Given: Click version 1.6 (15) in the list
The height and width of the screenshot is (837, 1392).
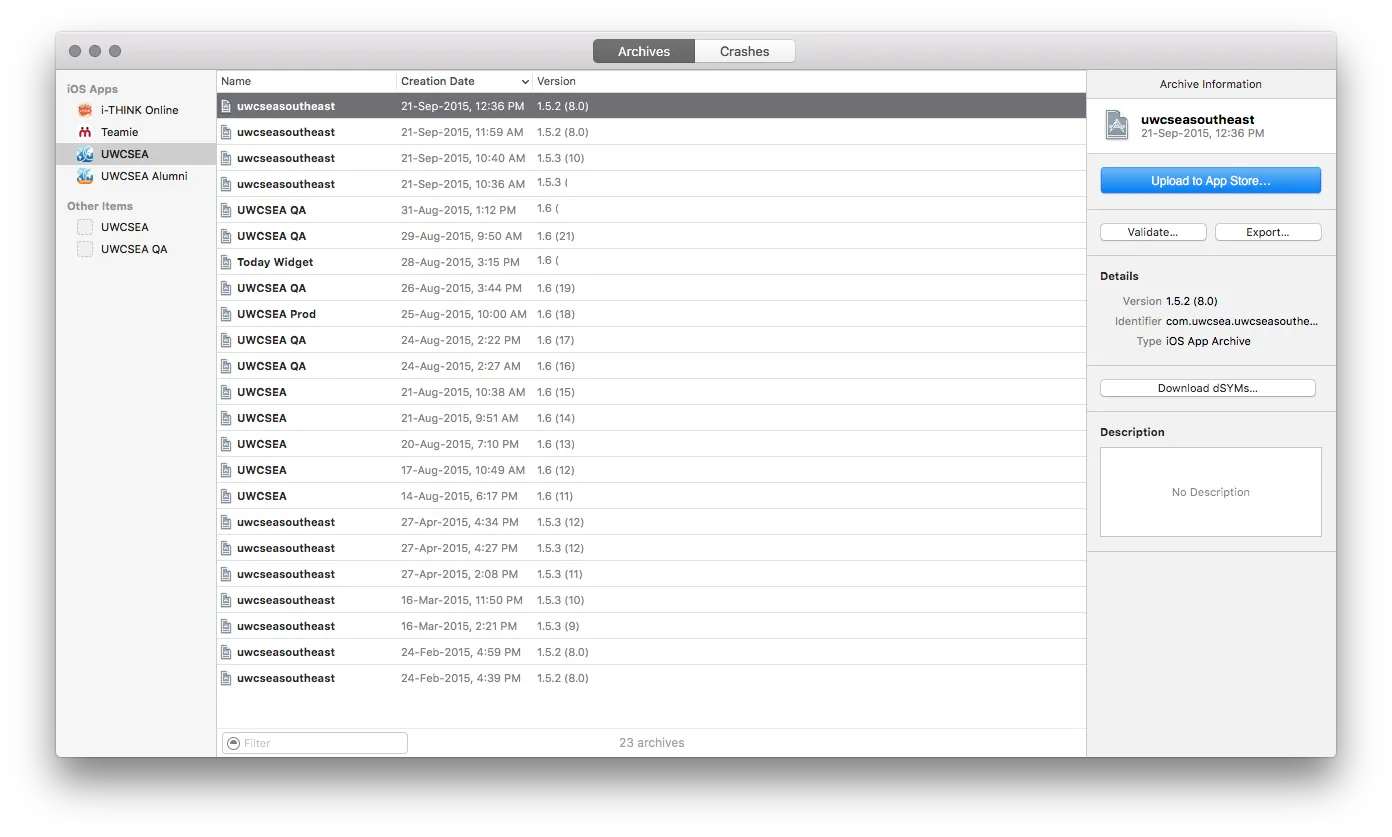Looking at the screenshot, I should click(556, 392).
